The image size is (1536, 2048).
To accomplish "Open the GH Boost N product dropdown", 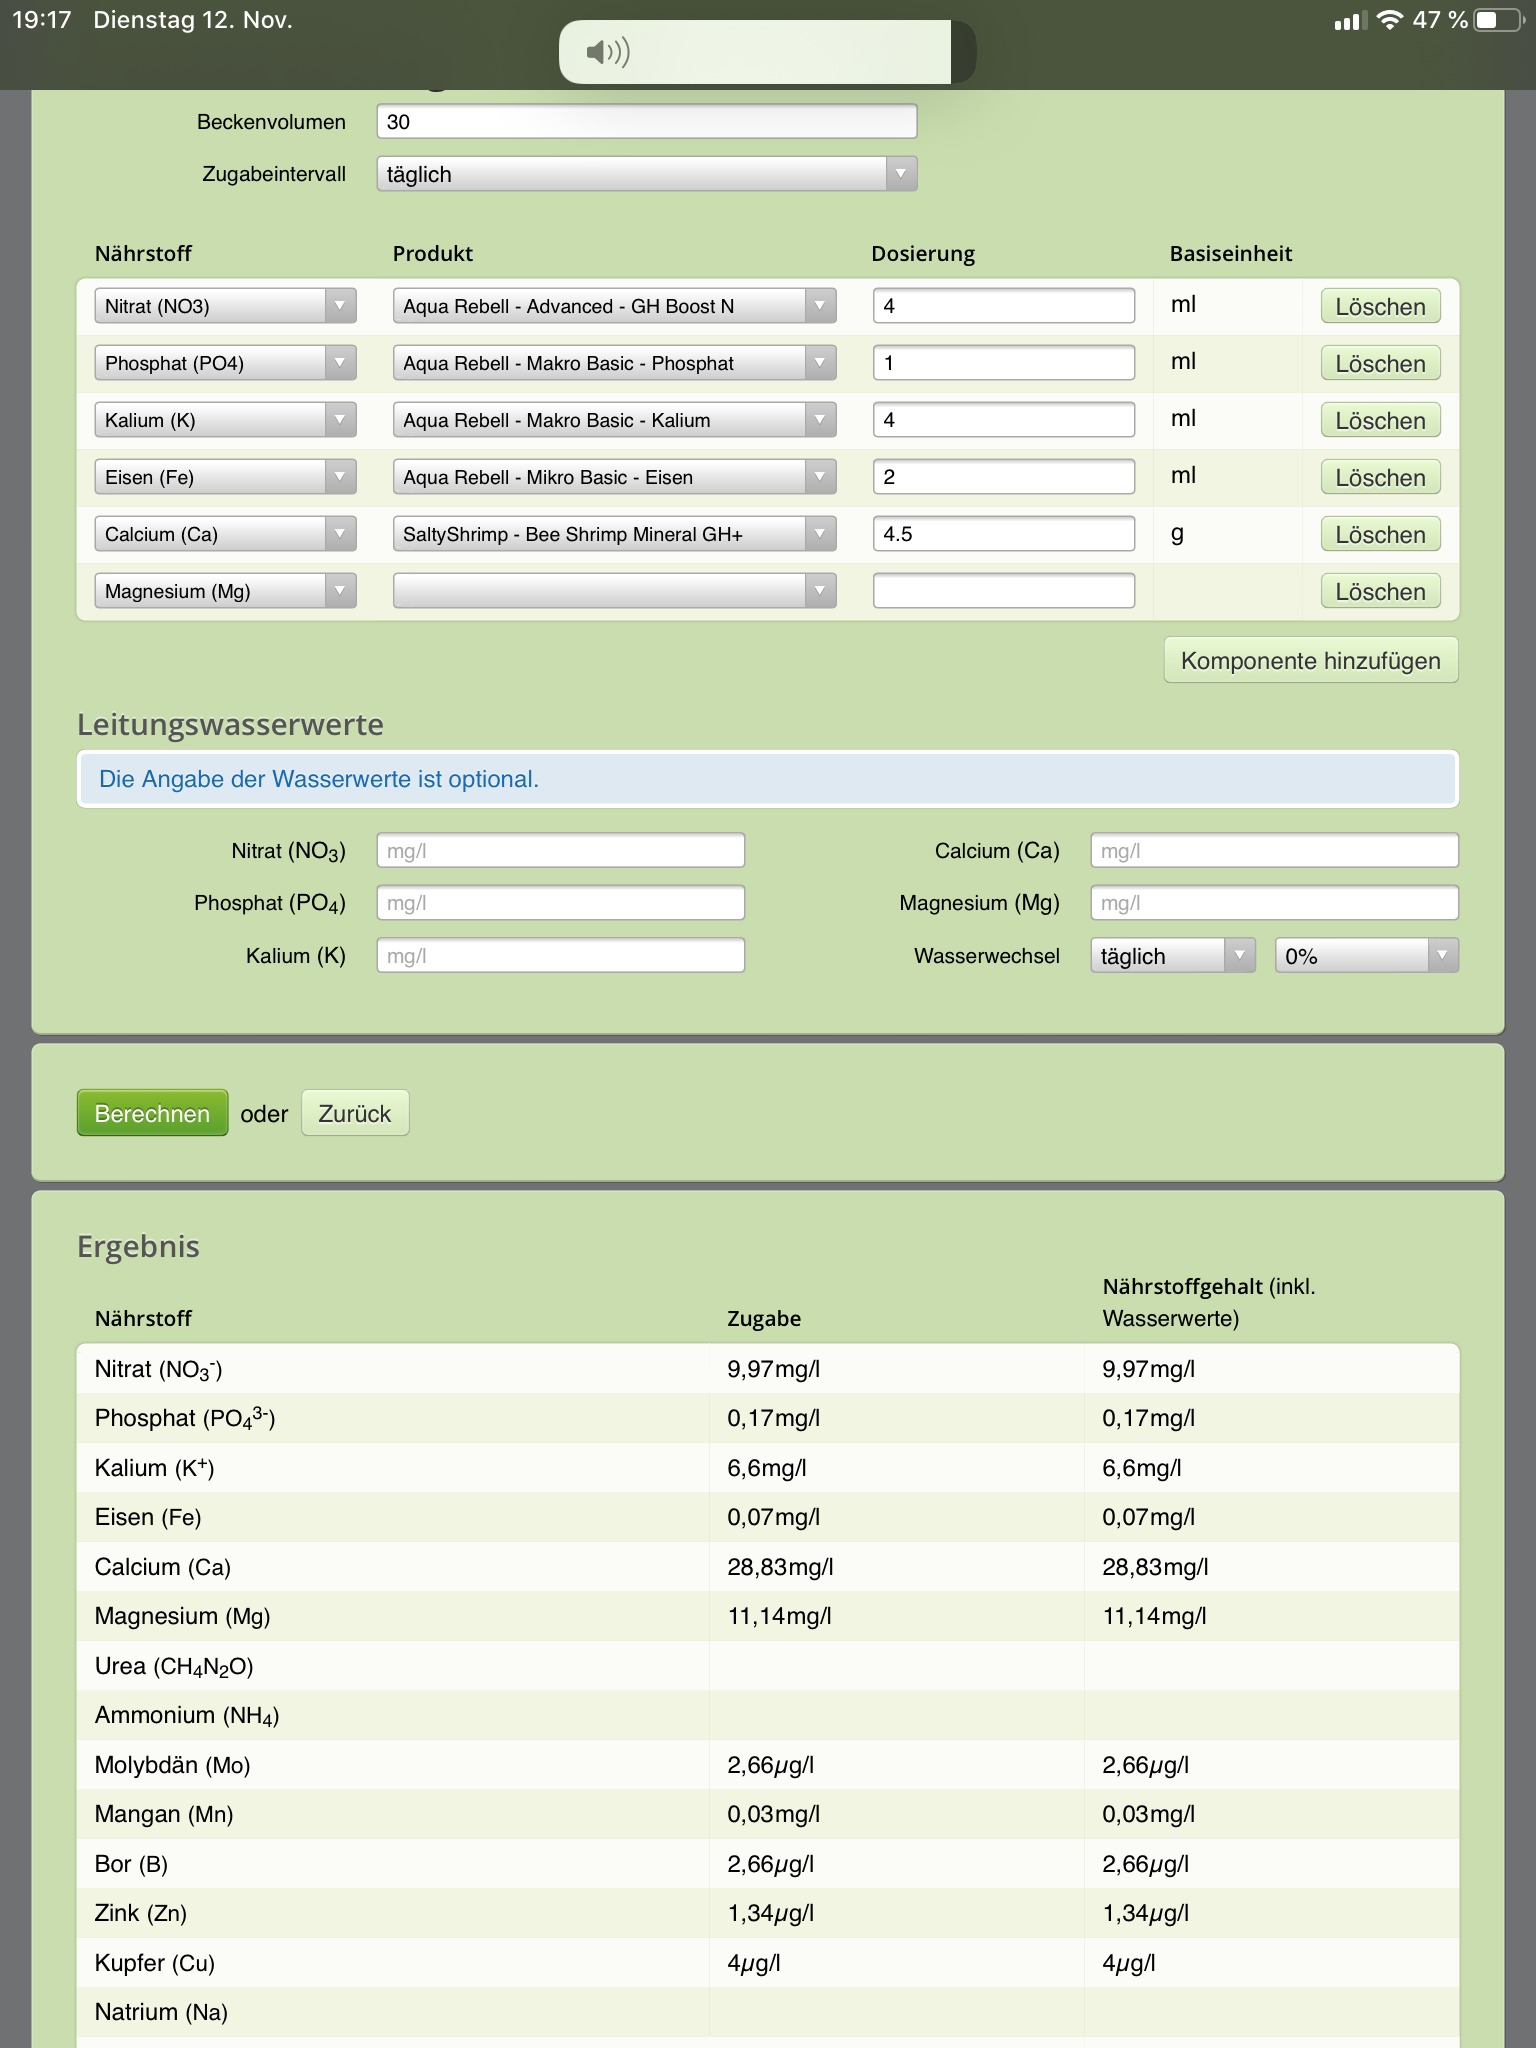I will coord(614,306).
